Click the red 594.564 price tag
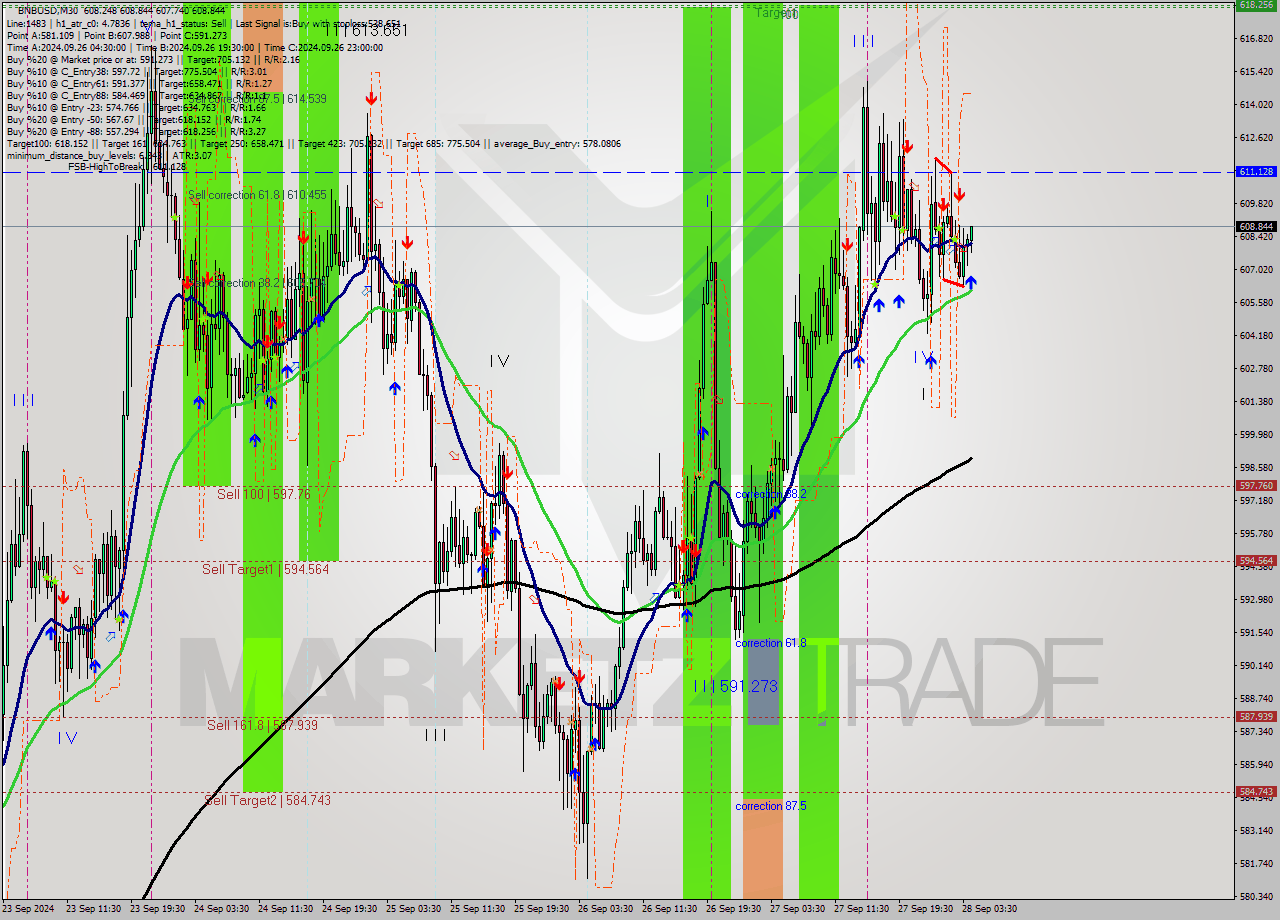Viewport: 1280px width, 920px height. (x=1256, y=561)
